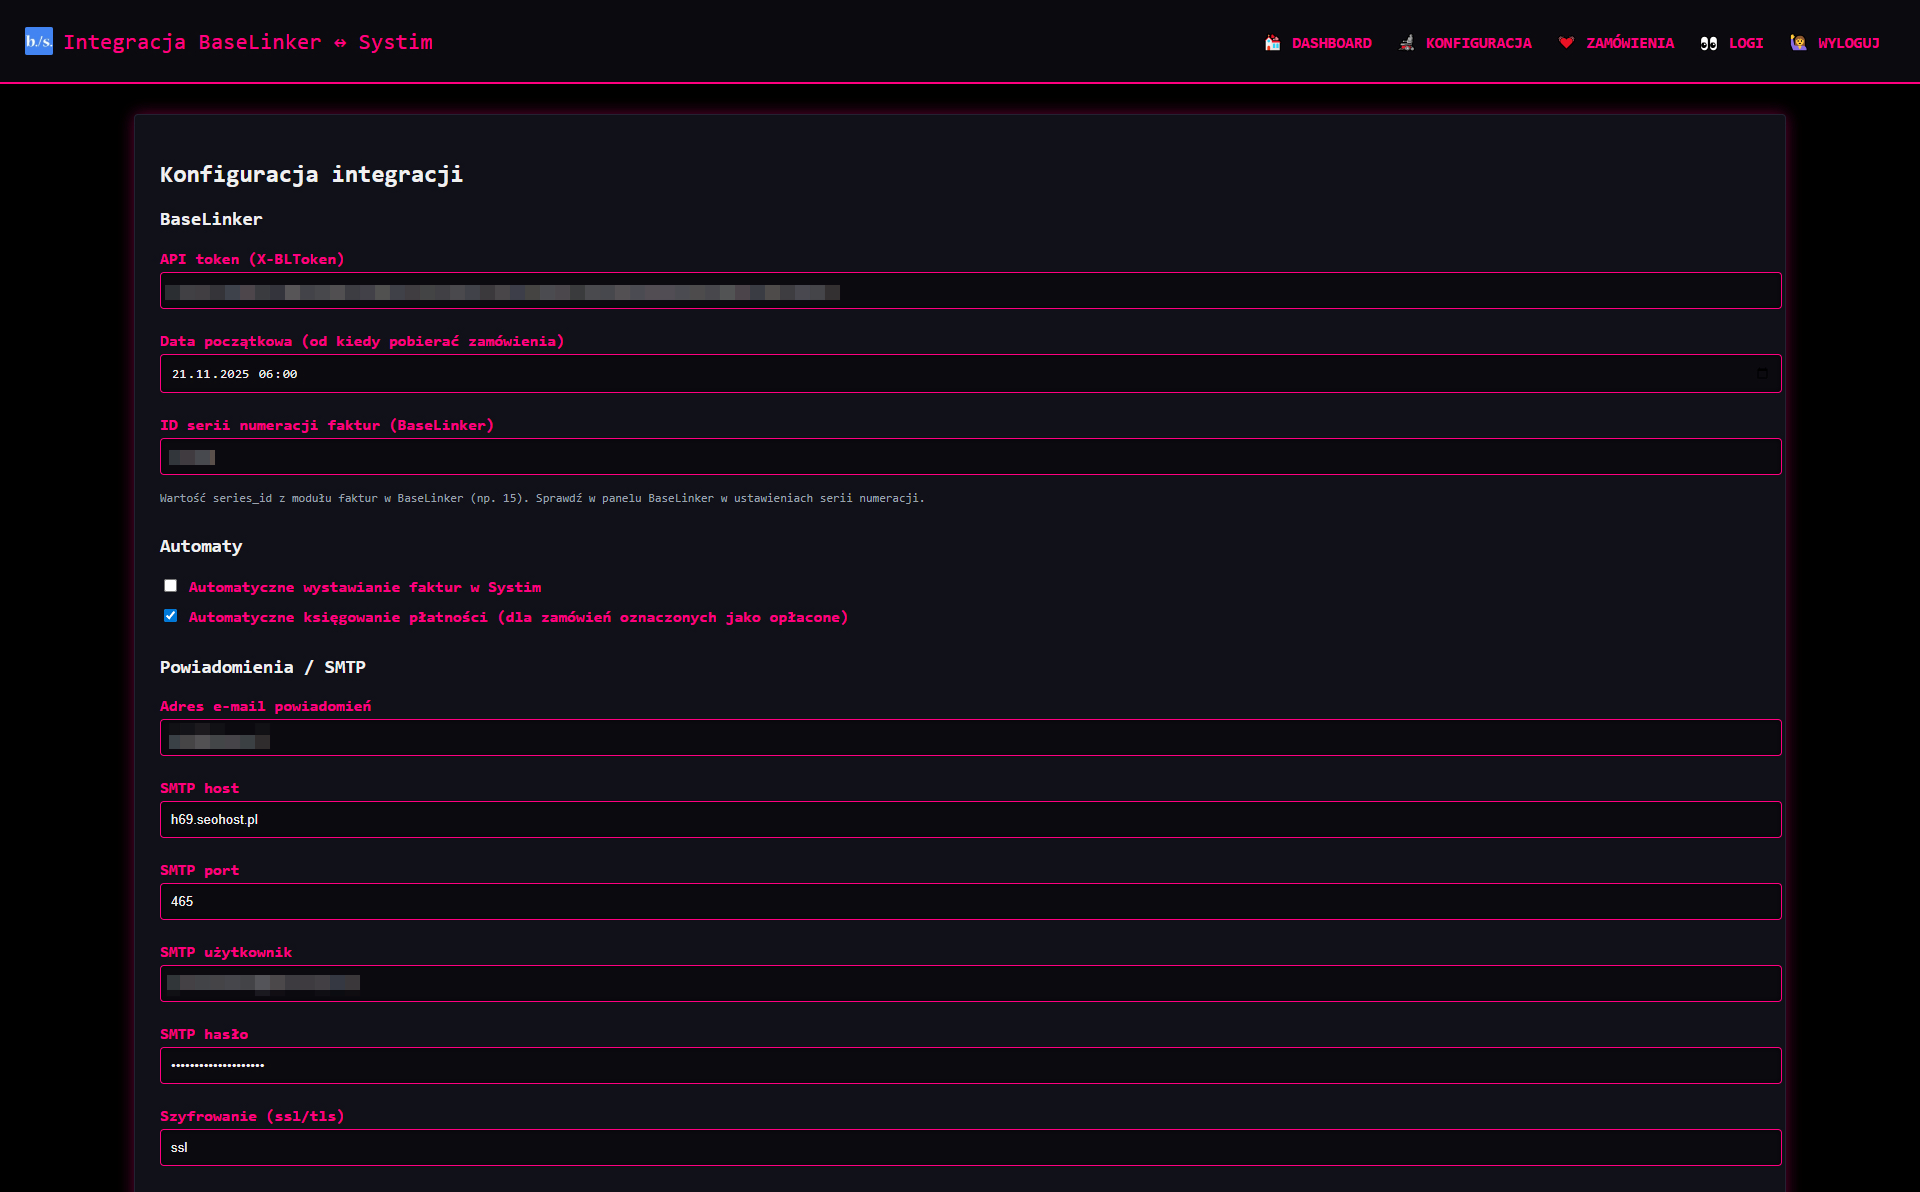Viewport: 1920px width, 1192px height.
Task: Click the b/s logo in the header
Action: tap(39, 41)
